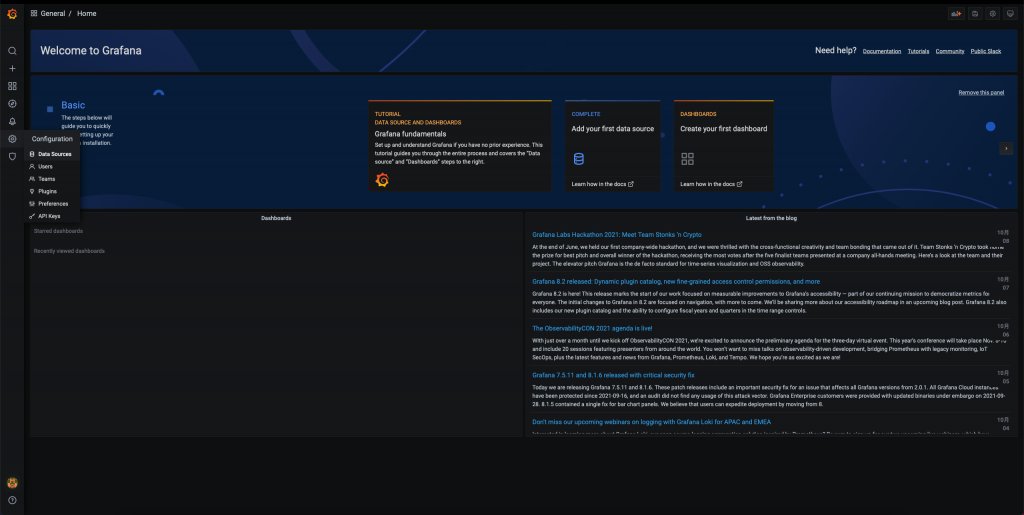The width and height of the screenshot is (1024, 515).
Task: Click Remove this panel link
Action: [x=981, y=93]
